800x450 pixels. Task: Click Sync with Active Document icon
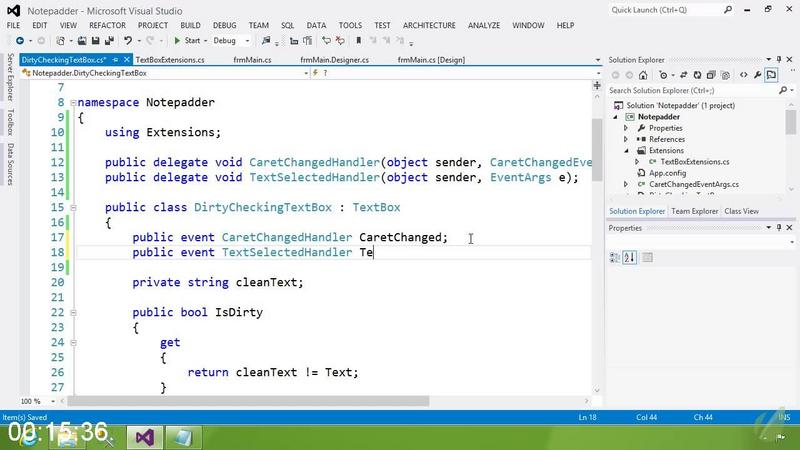tap(684, 75)
